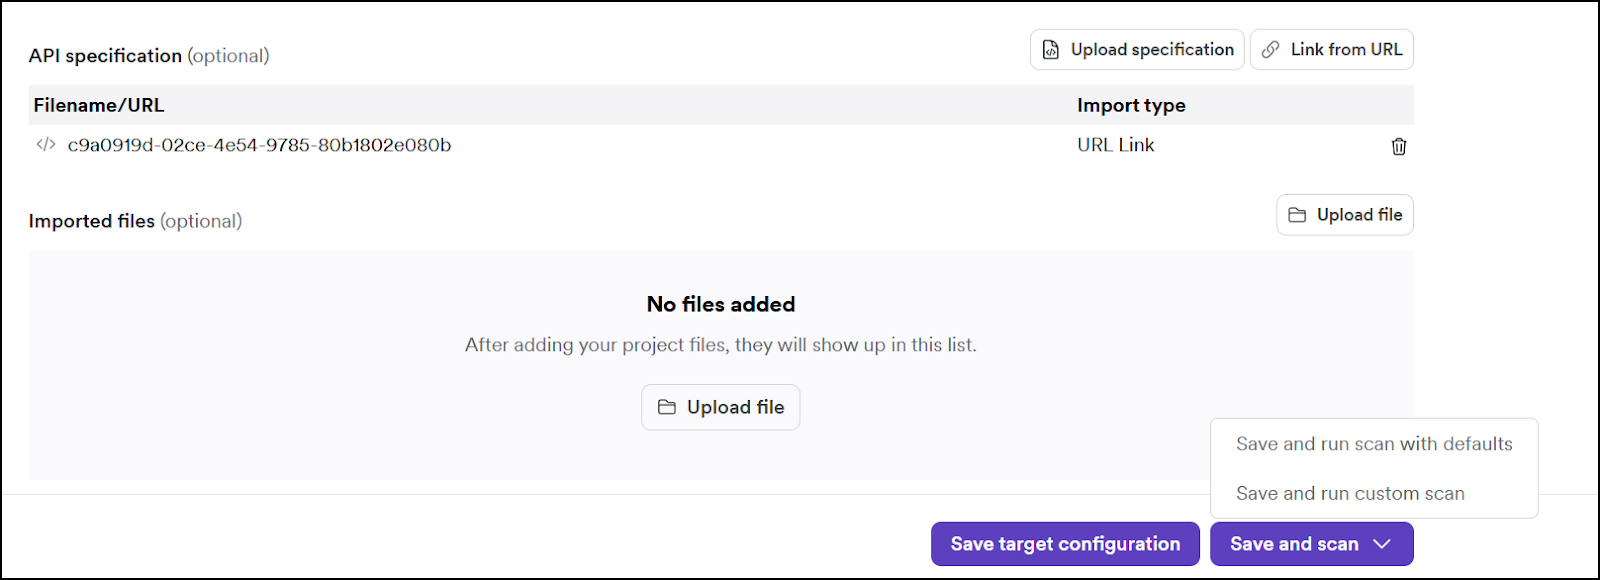Click the 'After adding your project files' message
Screen dimensions: 1600x580
[721, 345]
